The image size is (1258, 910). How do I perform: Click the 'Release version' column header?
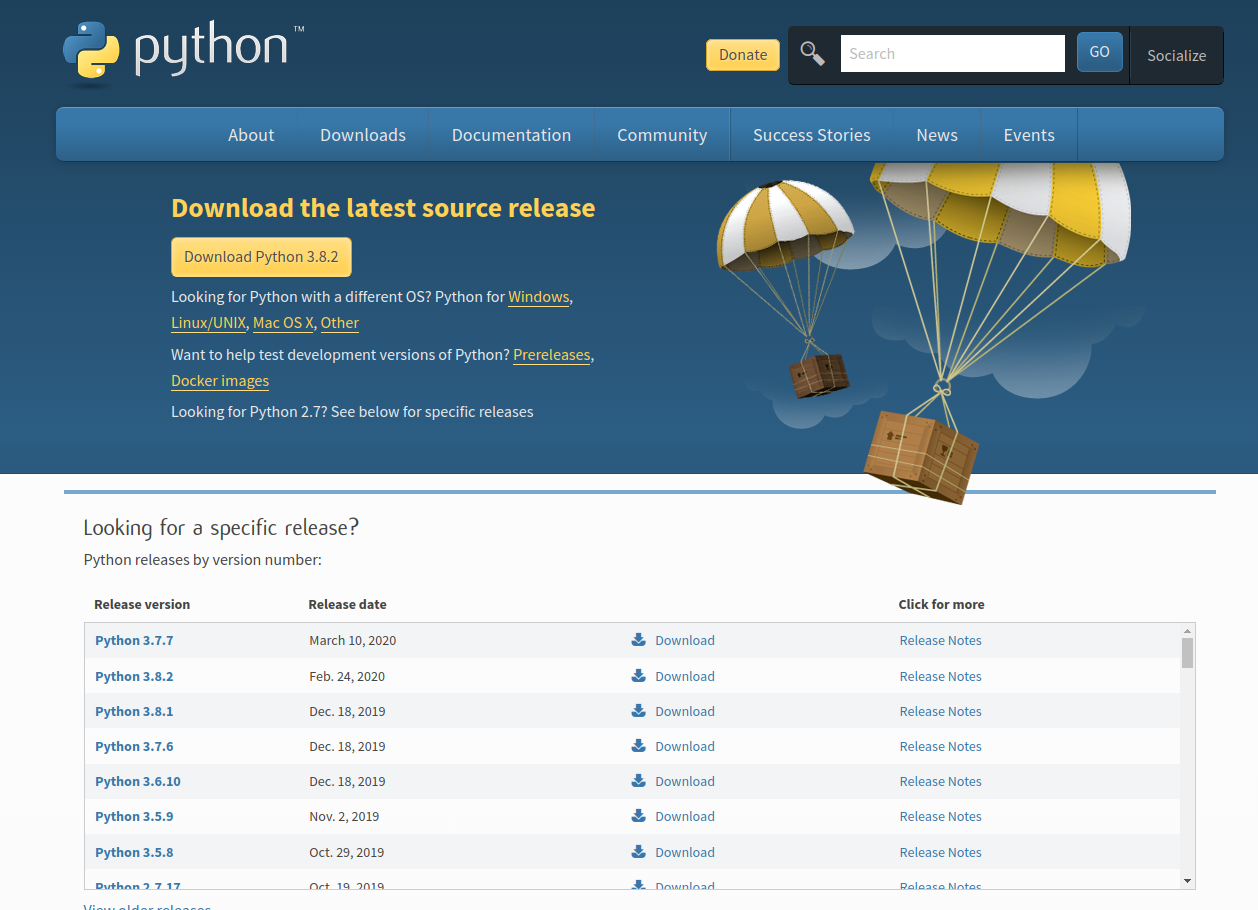[x=142, y=604]
